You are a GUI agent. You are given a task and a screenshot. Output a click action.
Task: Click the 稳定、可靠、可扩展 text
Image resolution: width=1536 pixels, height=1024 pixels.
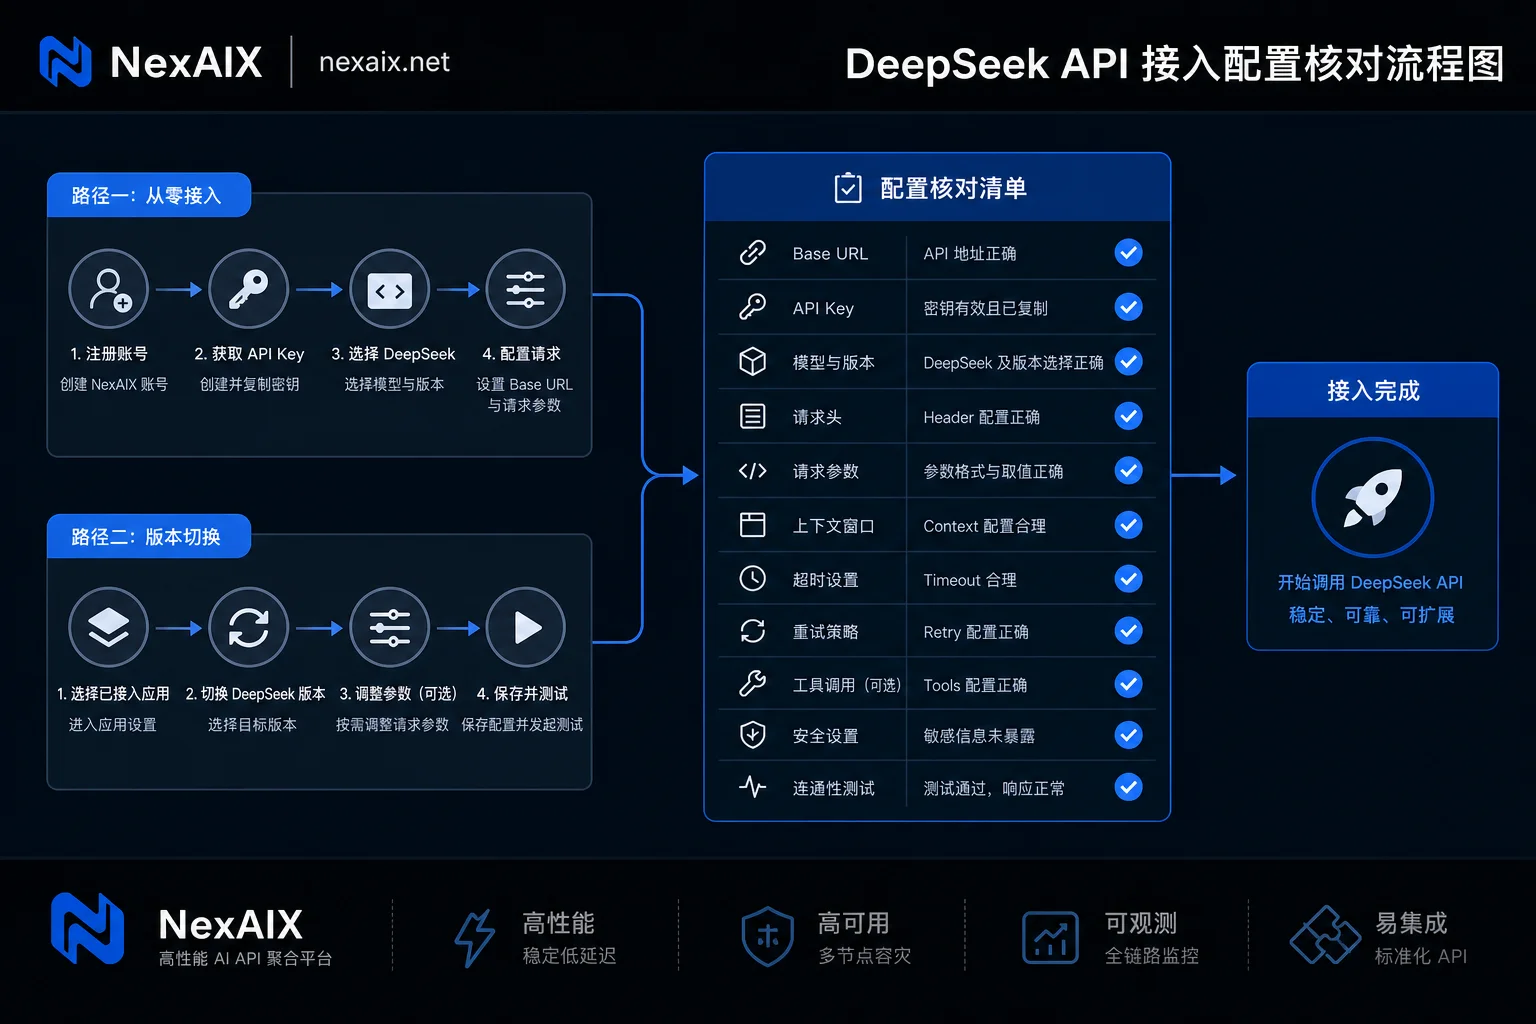tap(1371, 615)
